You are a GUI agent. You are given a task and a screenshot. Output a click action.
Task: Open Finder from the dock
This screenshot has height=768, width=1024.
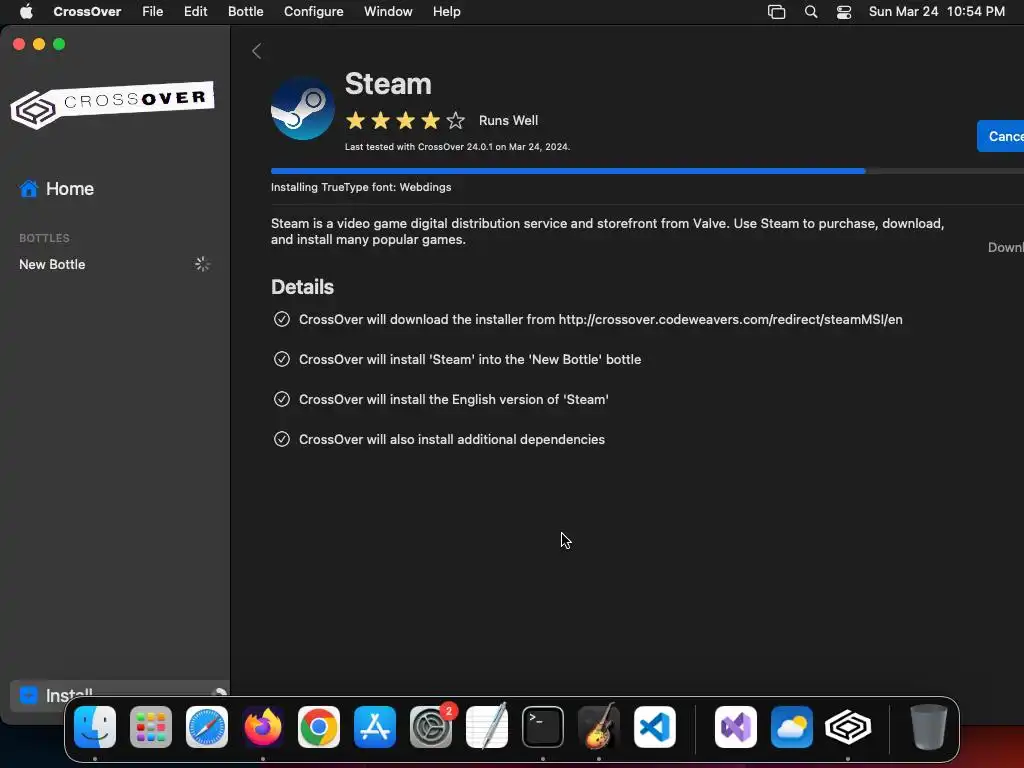[95, 726]
